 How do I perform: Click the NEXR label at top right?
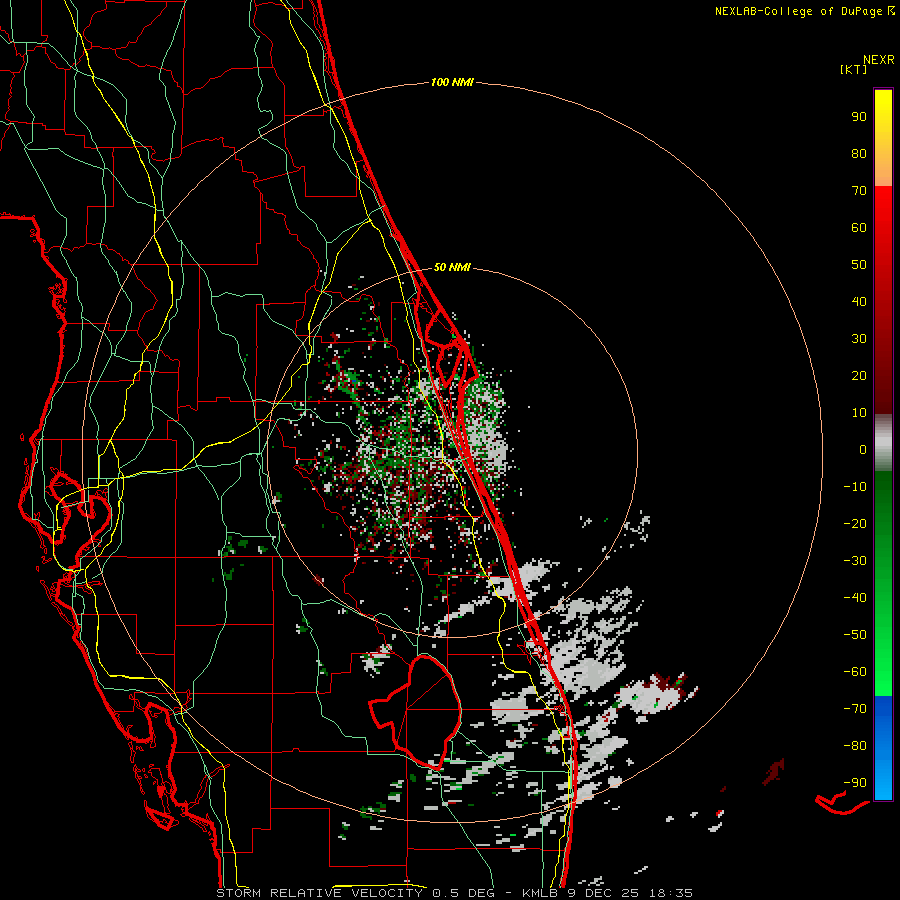point(879,60)
